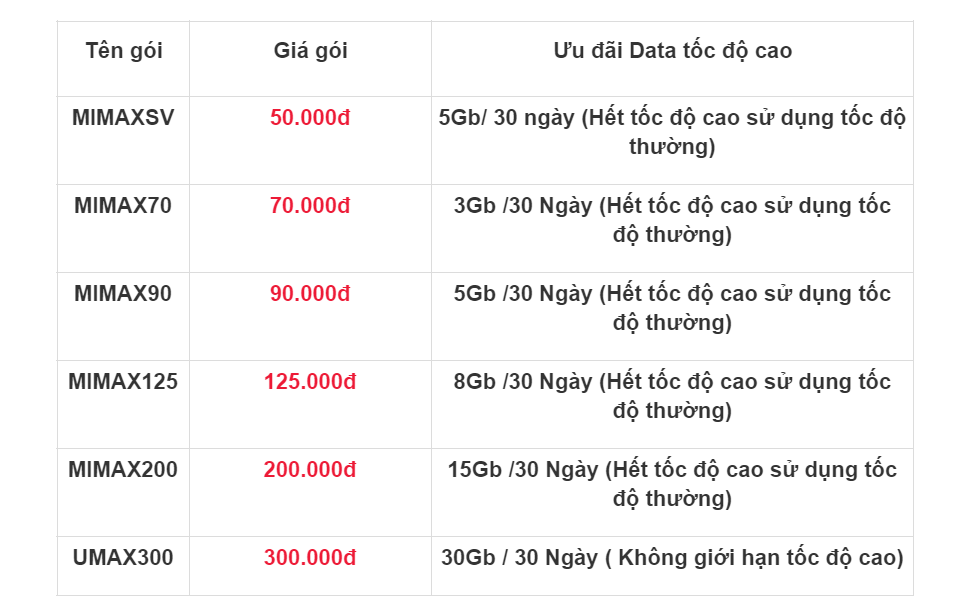Click the 200.000đ price
The width and height of the screenshot is (968, 615).
(310, 470)
